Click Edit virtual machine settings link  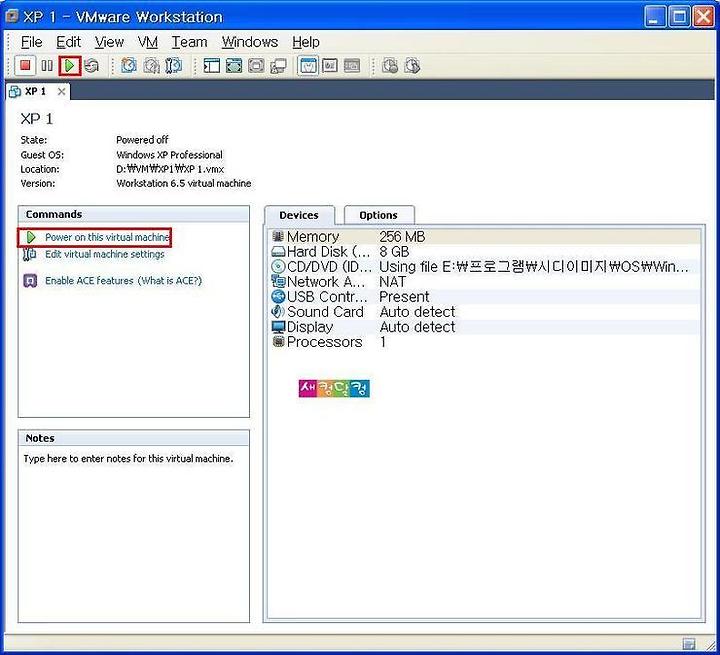(x=105, y=254)
